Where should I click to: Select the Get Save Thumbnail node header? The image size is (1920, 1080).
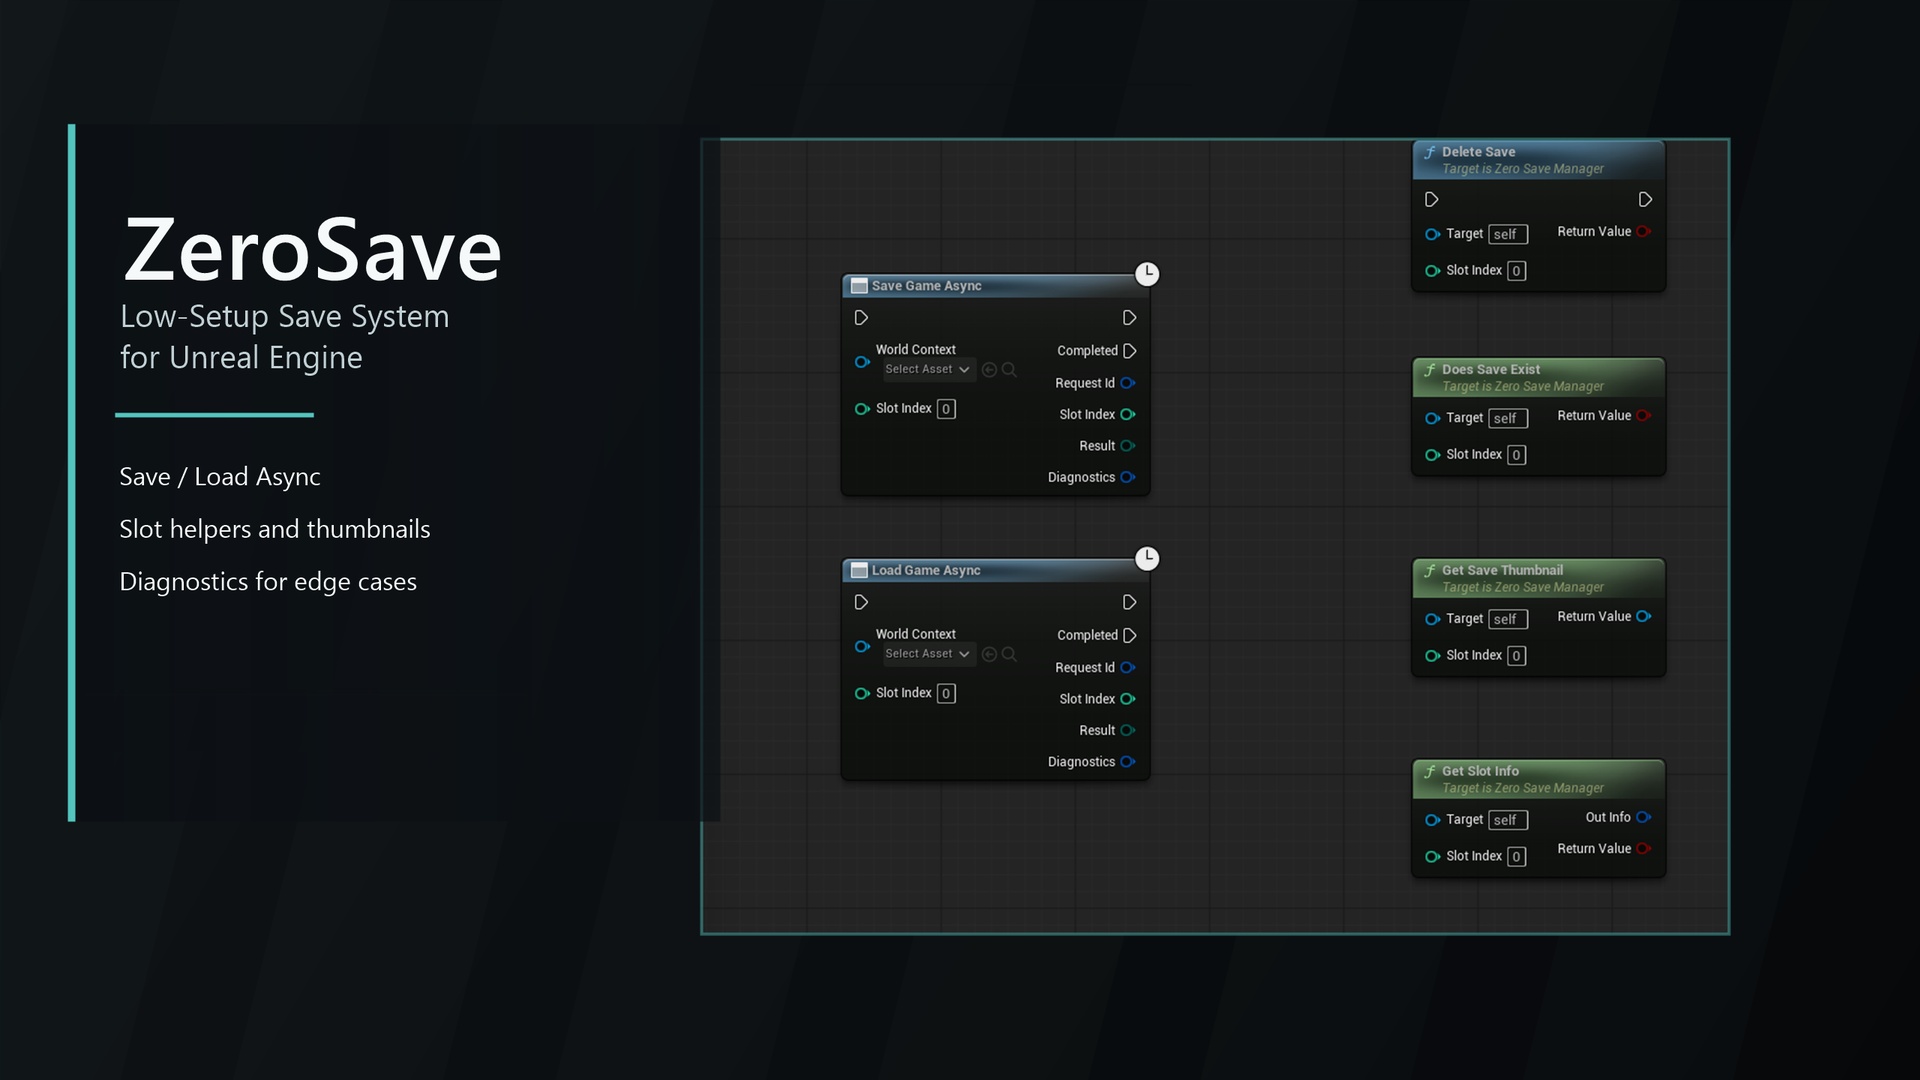tap(1538, 579)
